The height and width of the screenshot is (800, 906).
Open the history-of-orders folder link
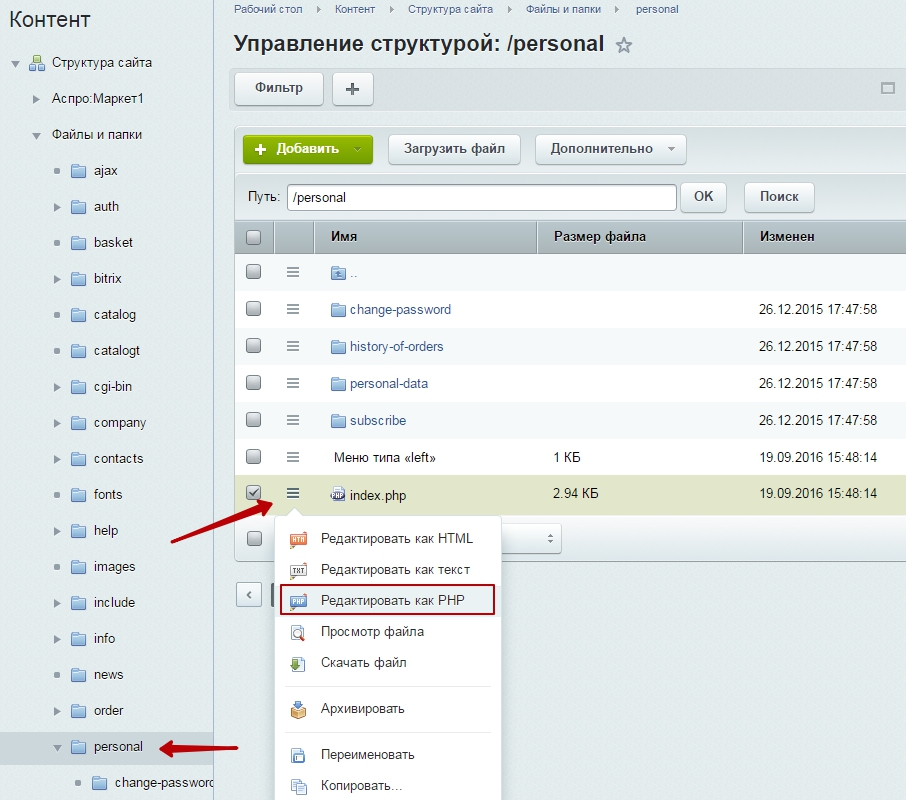(396, 346)
